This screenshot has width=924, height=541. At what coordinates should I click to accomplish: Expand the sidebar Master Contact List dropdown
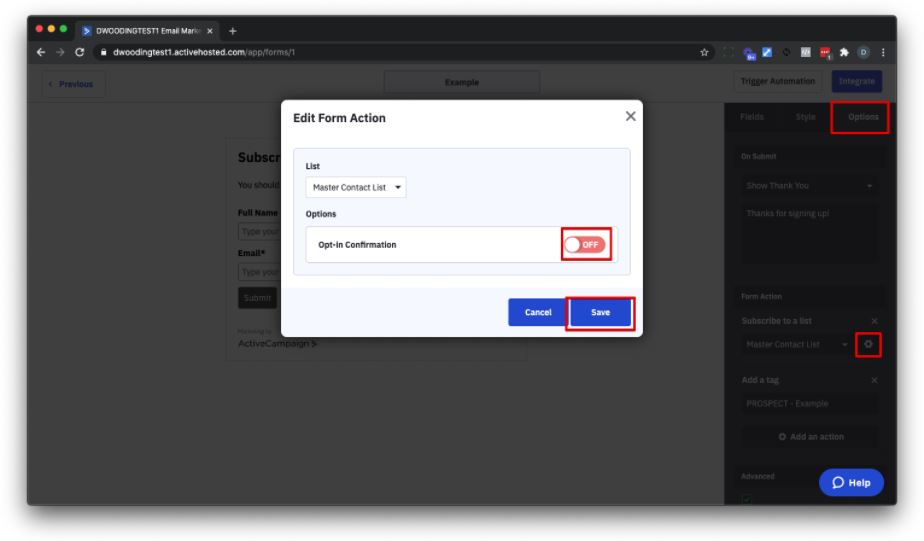[x=796, y=344]
